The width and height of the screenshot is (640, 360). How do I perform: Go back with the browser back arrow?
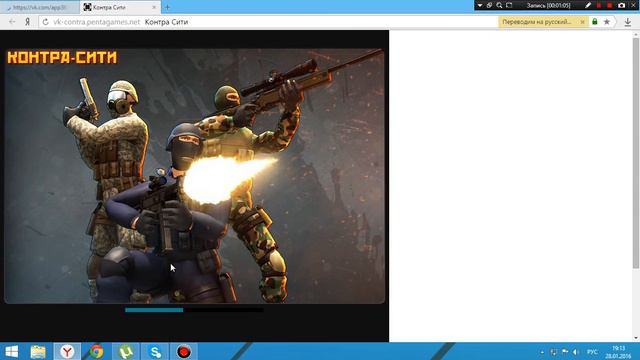coord(12,22)
